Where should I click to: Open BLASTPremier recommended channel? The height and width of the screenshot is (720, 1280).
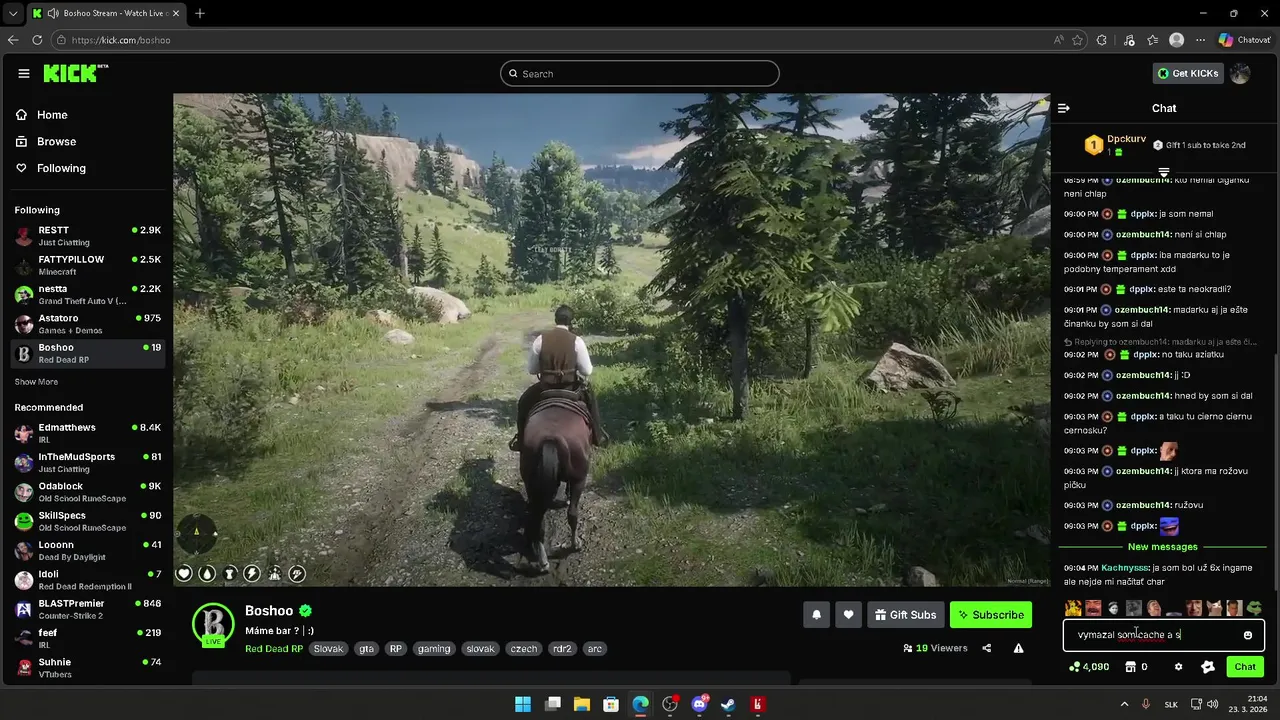(x=88, y=609)
